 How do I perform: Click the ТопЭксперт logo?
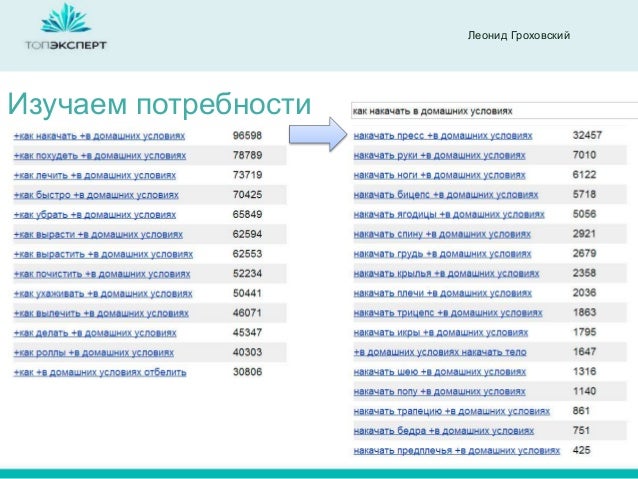(66, 27)
